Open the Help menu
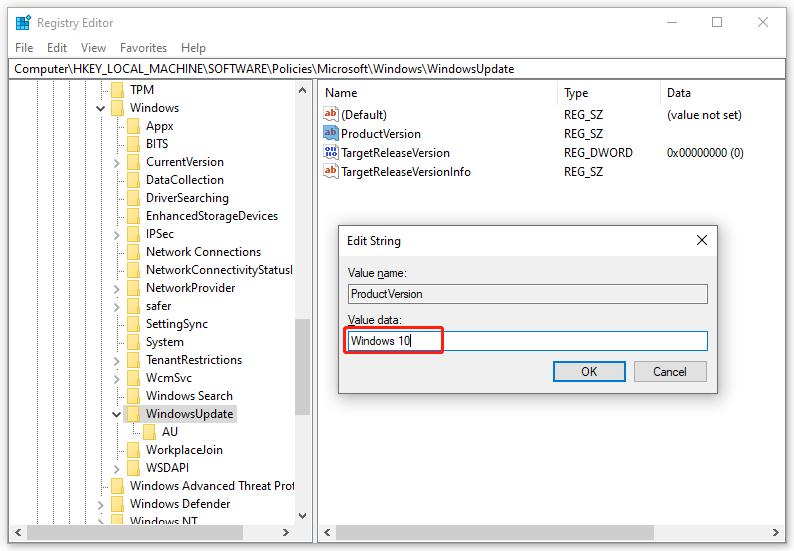This screenshot has height=551, width=794. [193, 48]
